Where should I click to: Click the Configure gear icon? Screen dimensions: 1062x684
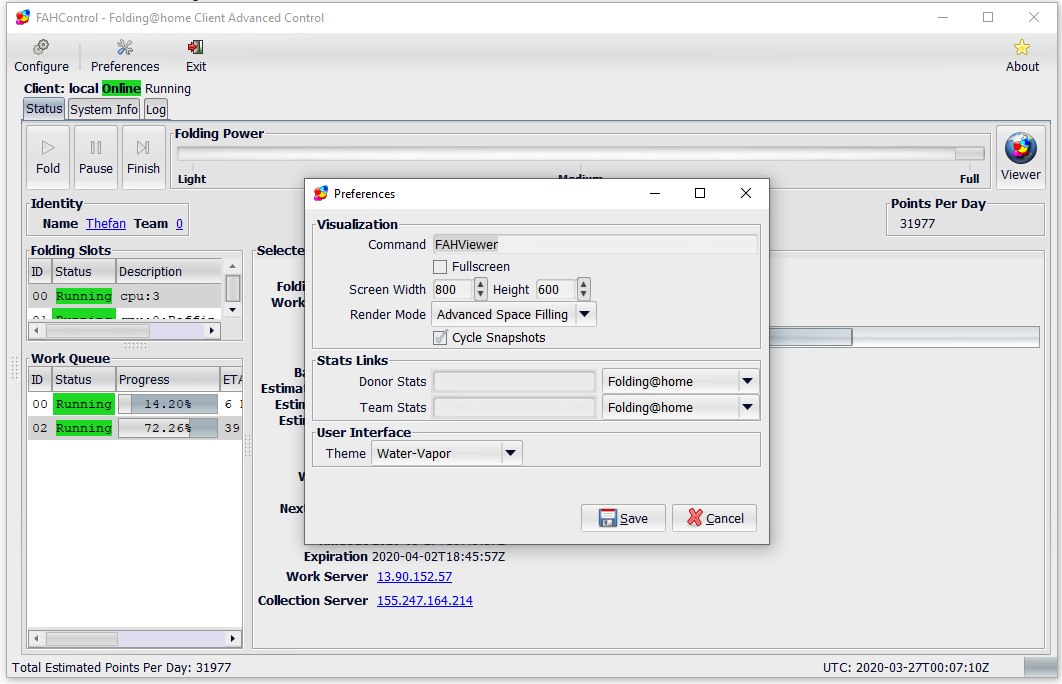41,48
